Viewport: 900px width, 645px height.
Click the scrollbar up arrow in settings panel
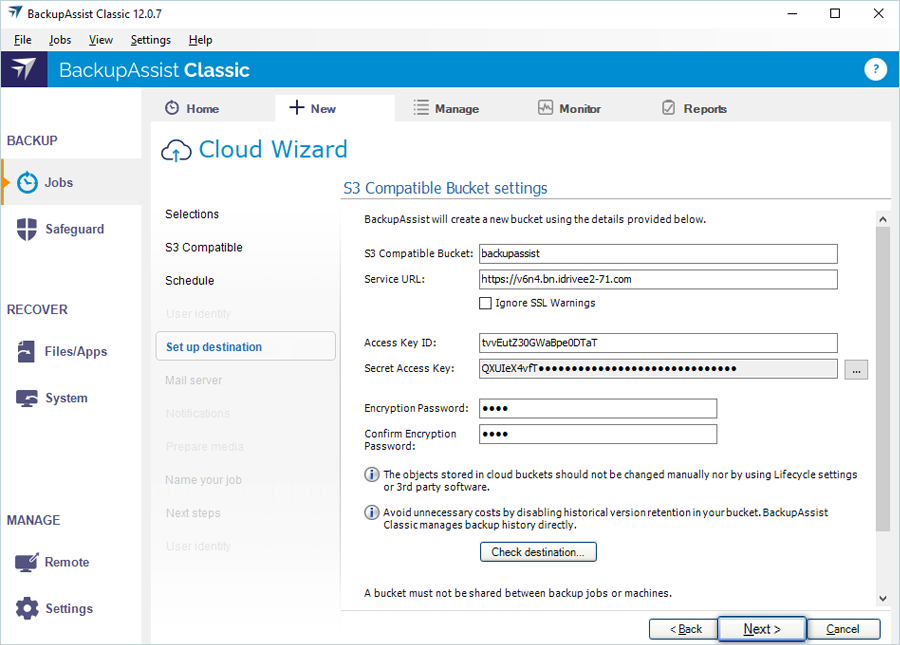coord(883,219)
